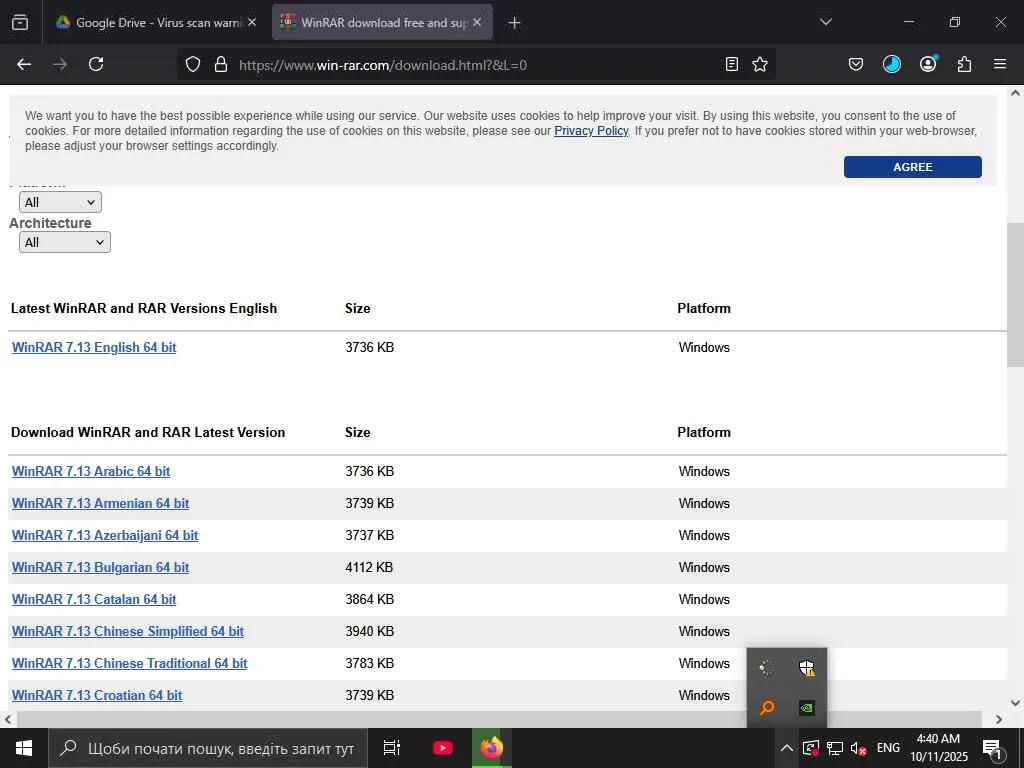
Task: Click the scroll up arrow
Action: tap(1016, 93)
